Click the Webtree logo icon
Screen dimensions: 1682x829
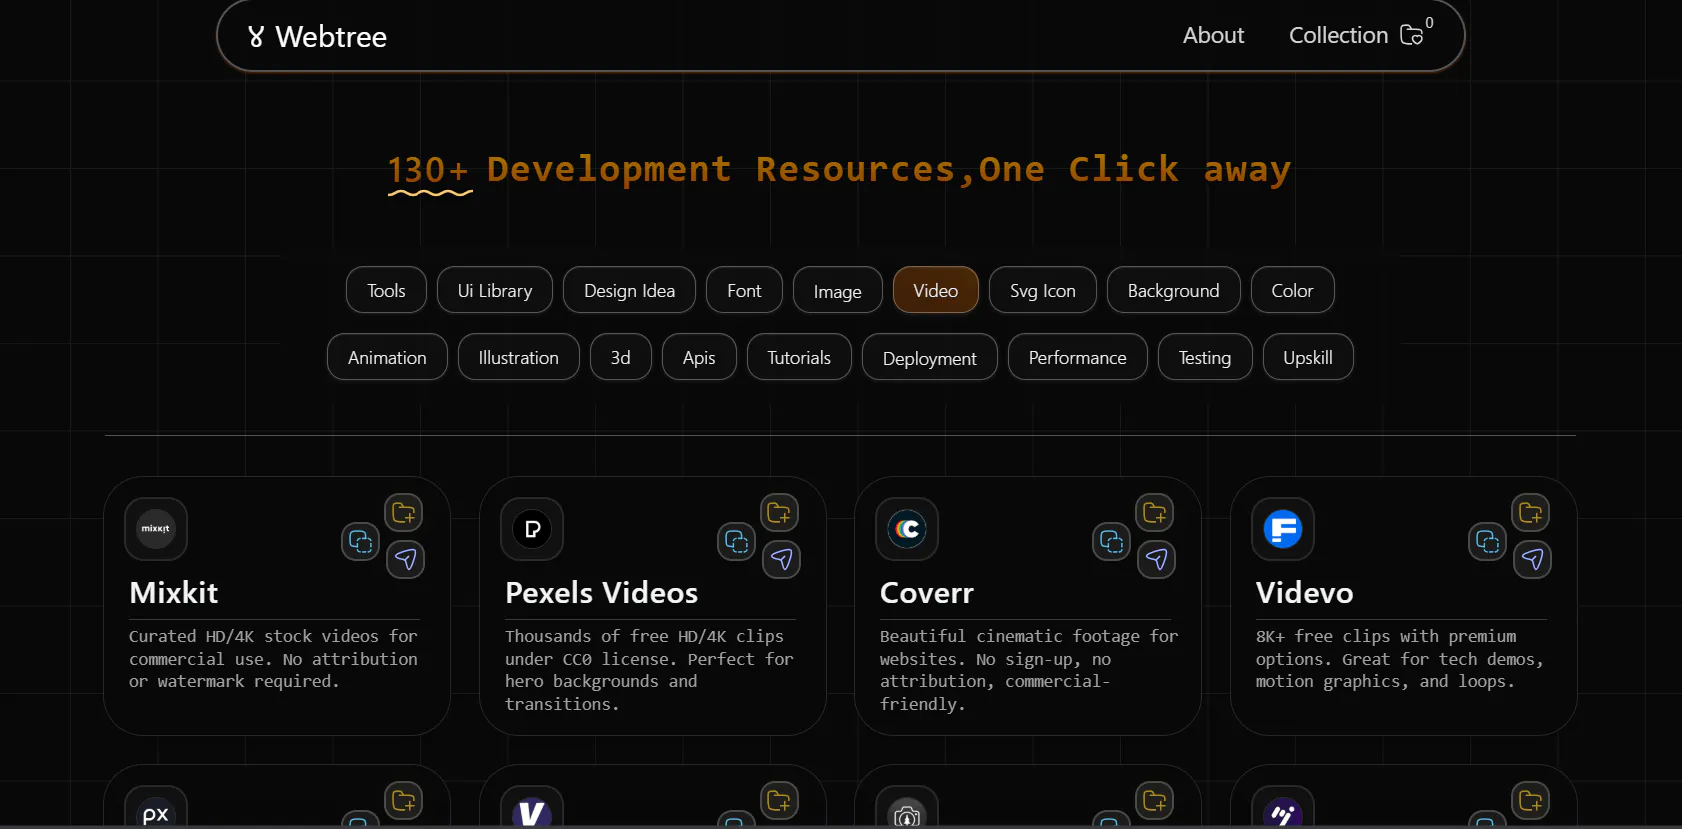(x=256, y=37)
